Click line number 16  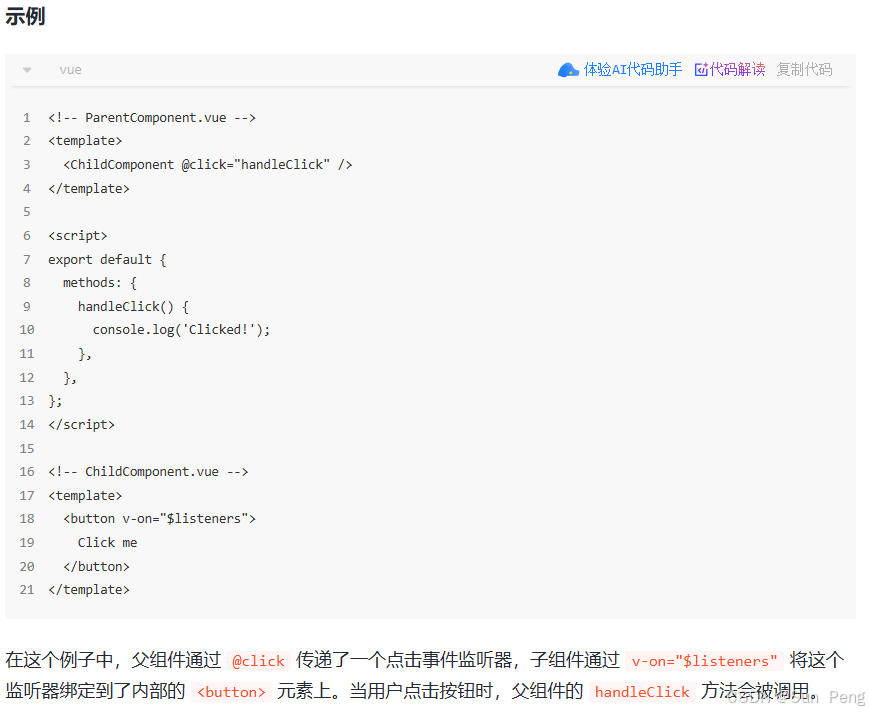coord(27,472)
